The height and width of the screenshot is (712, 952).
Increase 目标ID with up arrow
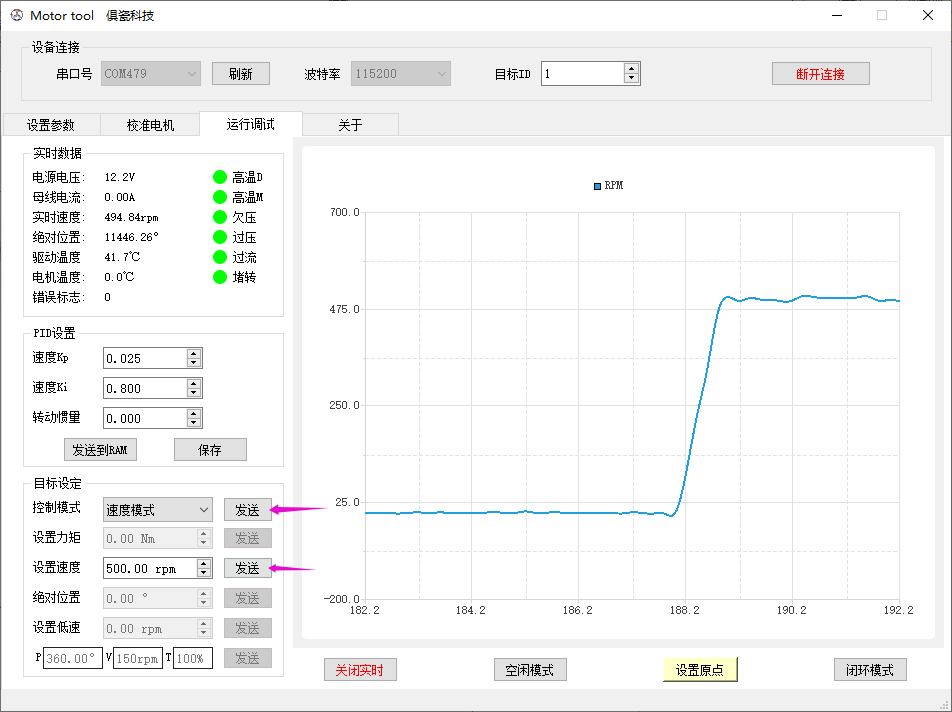pos(631,69)
